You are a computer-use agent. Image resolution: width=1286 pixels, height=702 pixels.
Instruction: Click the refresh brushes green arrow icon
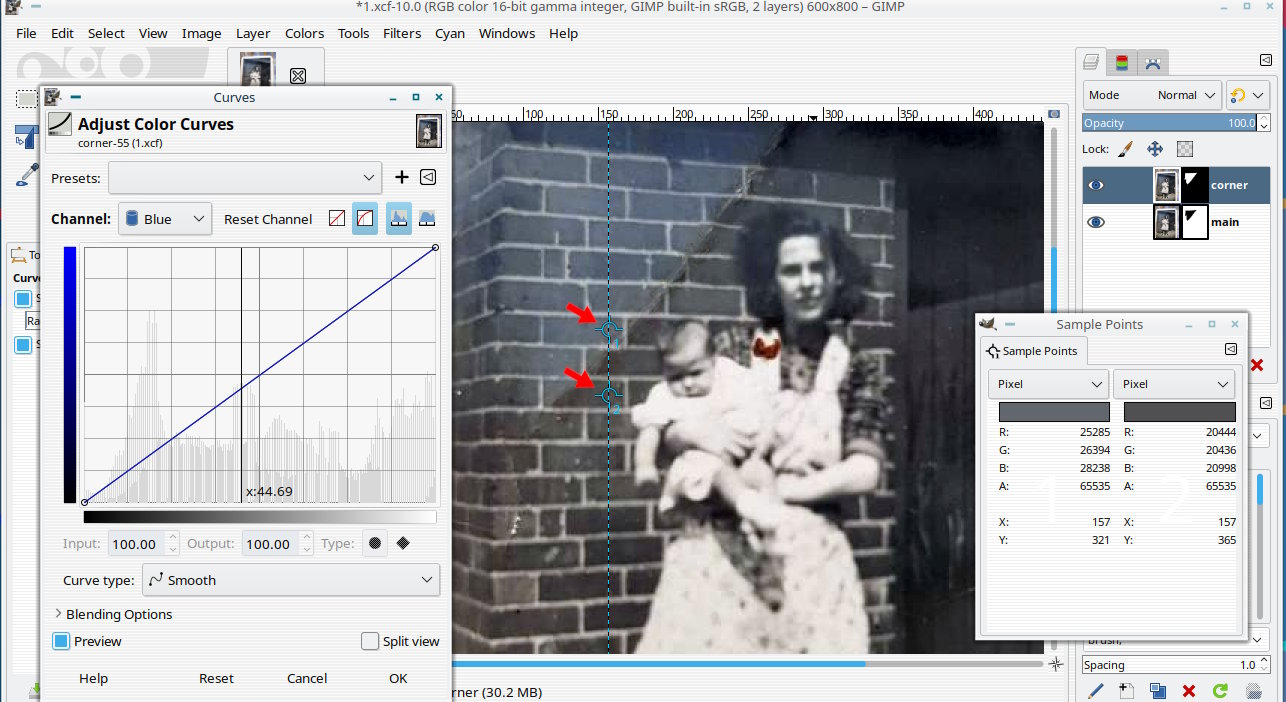[1220, 691]
